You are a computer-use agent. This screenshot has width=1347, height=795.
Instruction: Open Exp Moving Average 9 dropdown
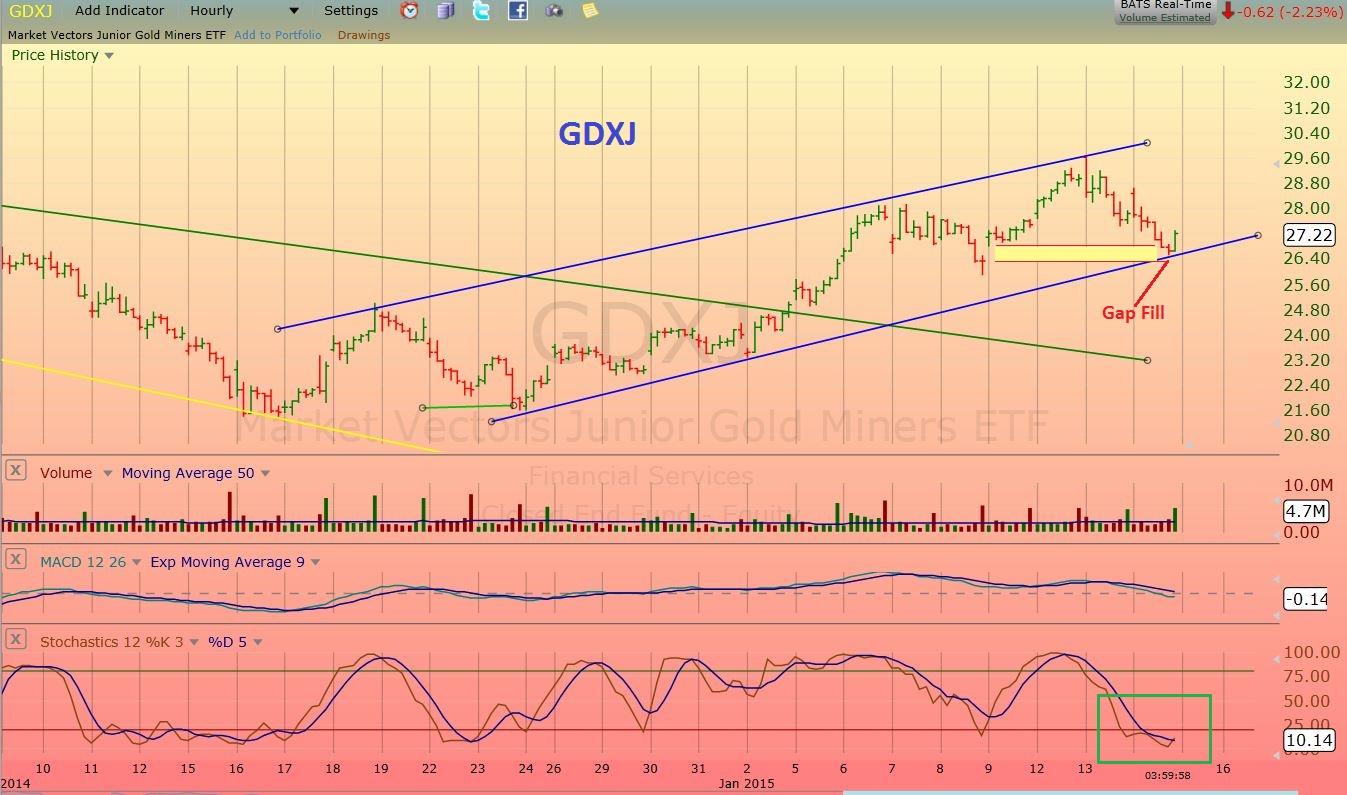pos(316,563)
